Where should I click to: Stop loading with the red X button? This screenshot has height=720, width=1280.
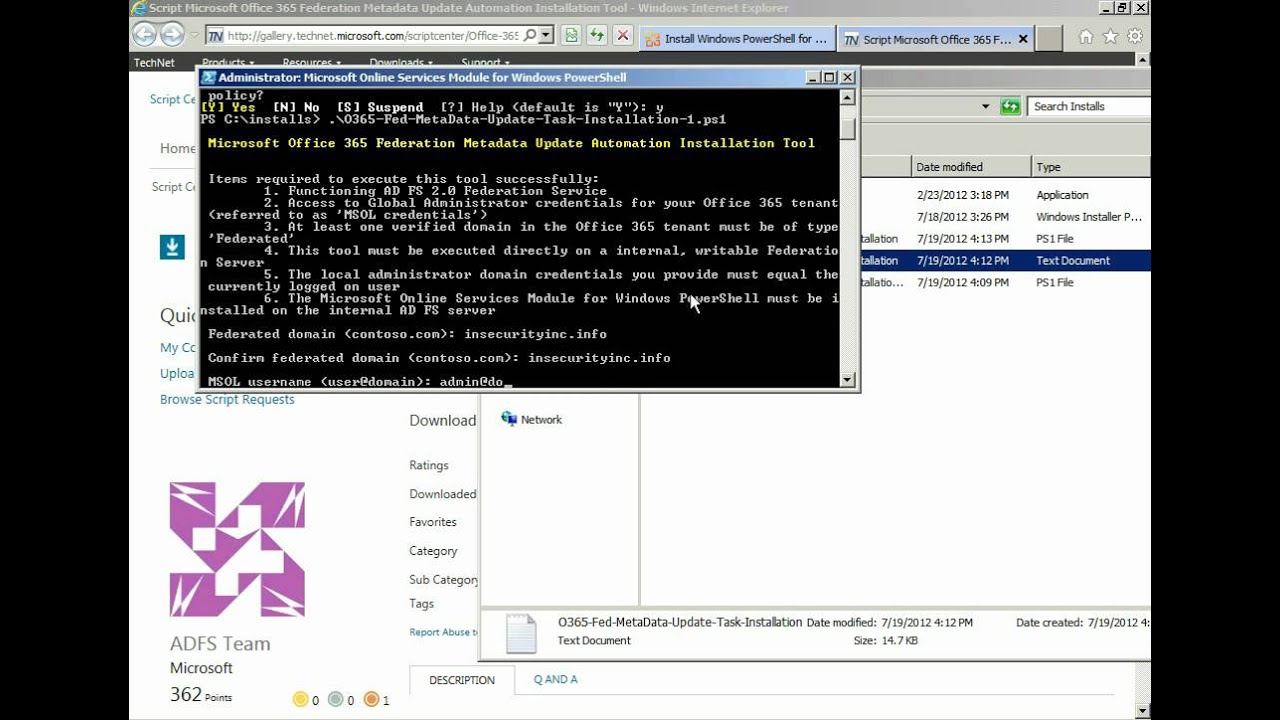pos(623,35)
